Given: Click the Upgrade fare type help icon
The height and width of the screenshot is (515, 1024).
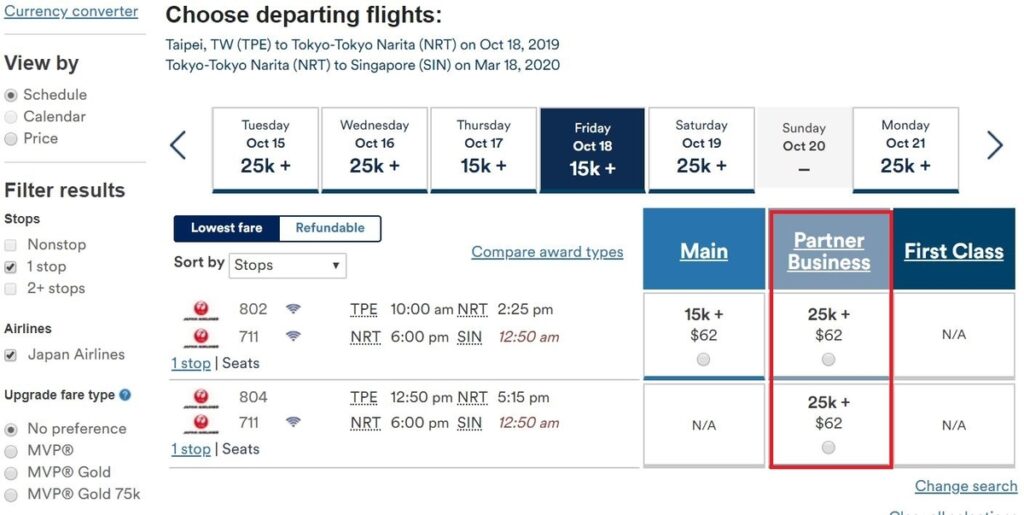Looking at the screenshot, I should click(x=125, y=395).
